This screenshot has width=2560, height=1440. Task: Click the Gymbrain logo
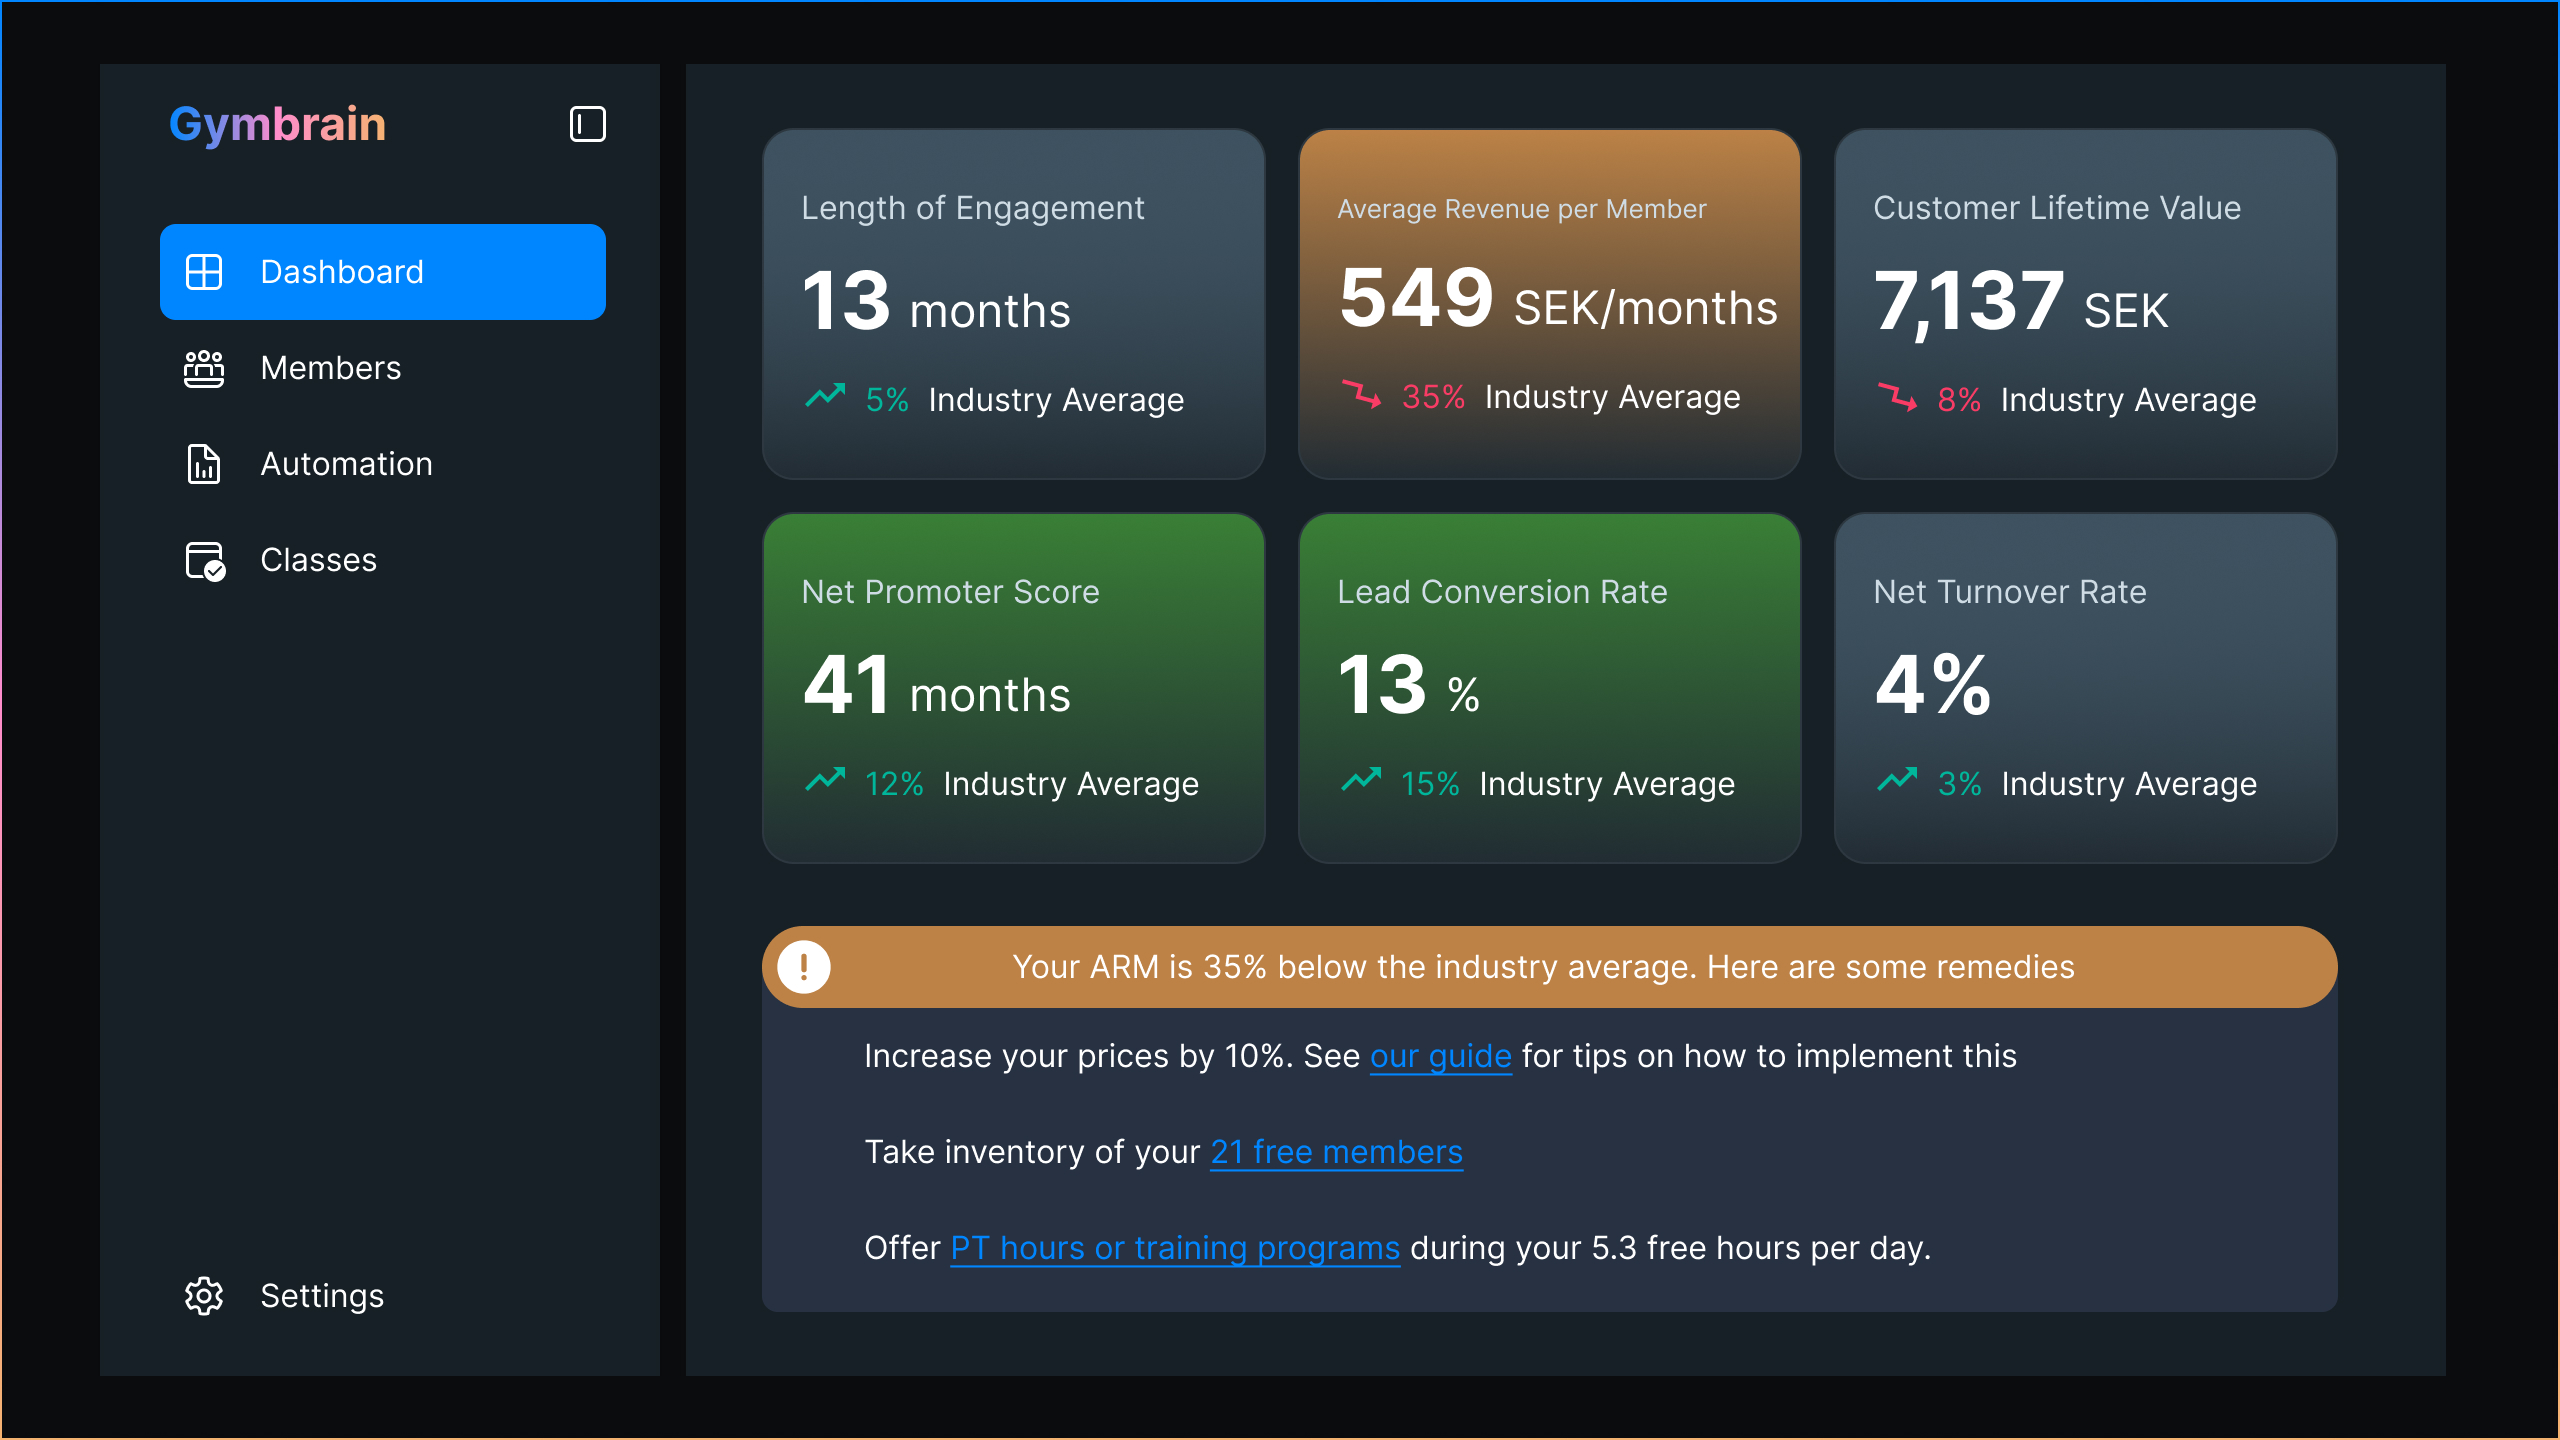point(277,125)
